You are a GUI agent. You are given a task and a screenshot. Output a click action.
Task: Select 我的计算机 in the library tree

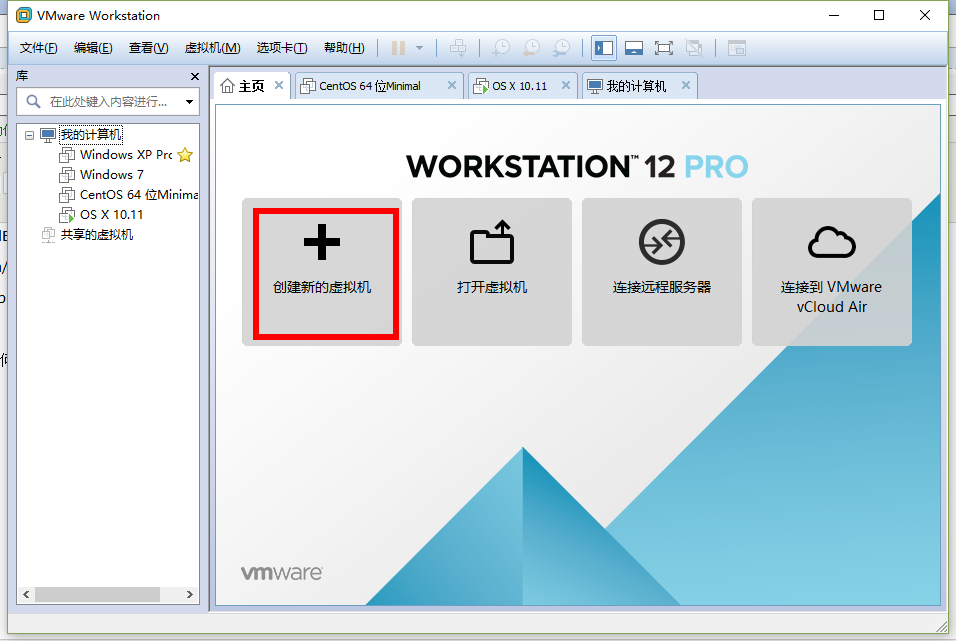pyautogui.click(x=91, y=134)
